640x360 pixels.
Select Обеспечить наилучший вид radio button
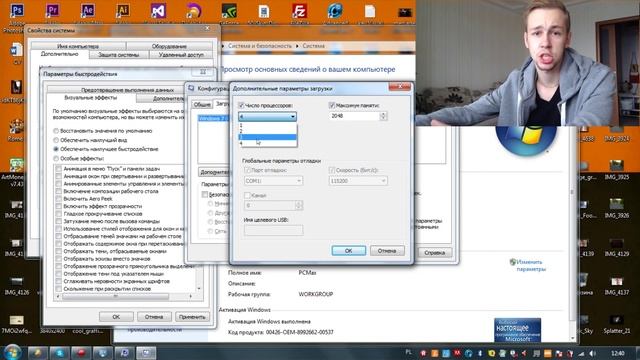[x=56, y=140]
